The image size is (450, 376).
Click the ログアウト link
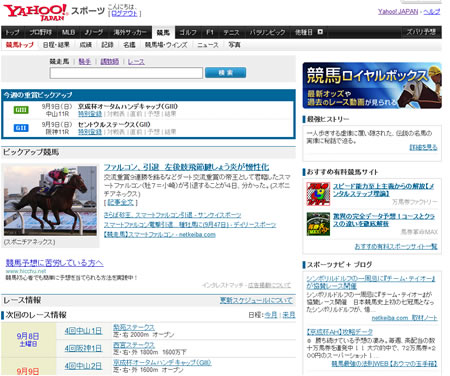124,14
